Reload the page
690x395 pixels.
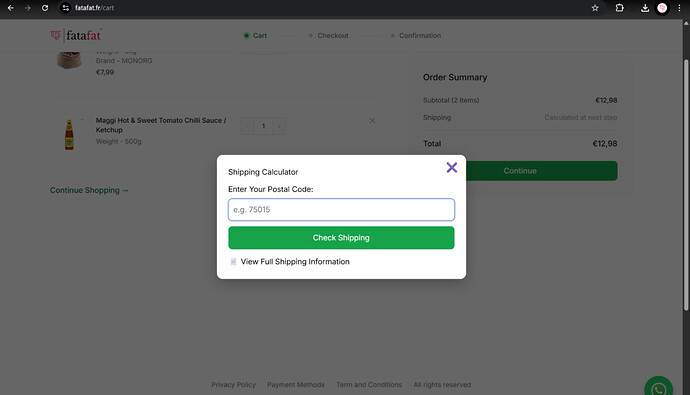coord(45,8)
